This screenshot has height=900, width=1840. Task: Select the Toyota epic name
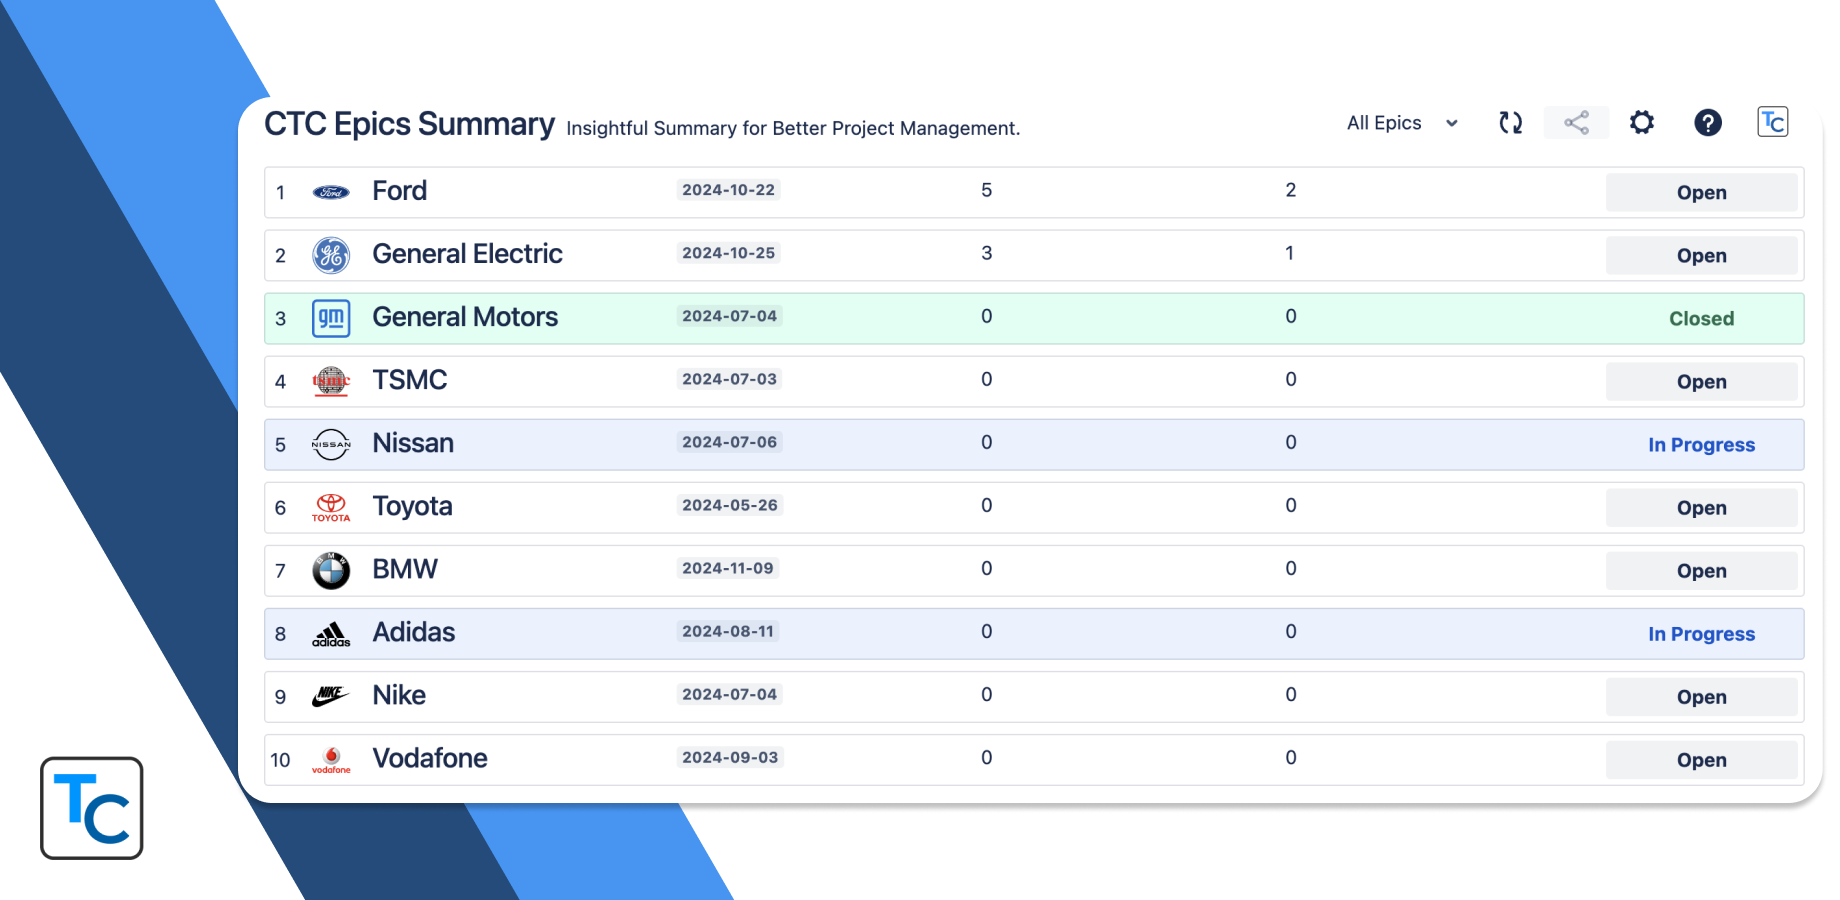pos(412,506)
